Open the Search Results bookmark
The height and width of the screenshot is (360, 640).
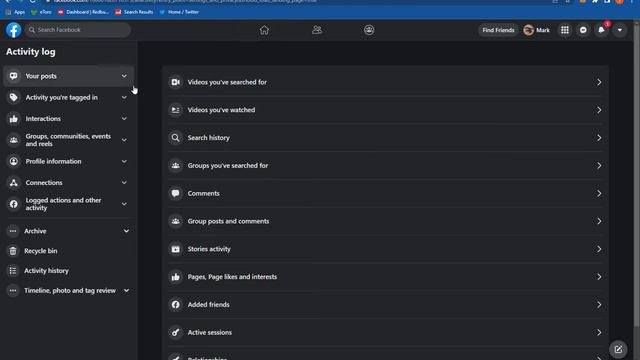tap(134, 12)
